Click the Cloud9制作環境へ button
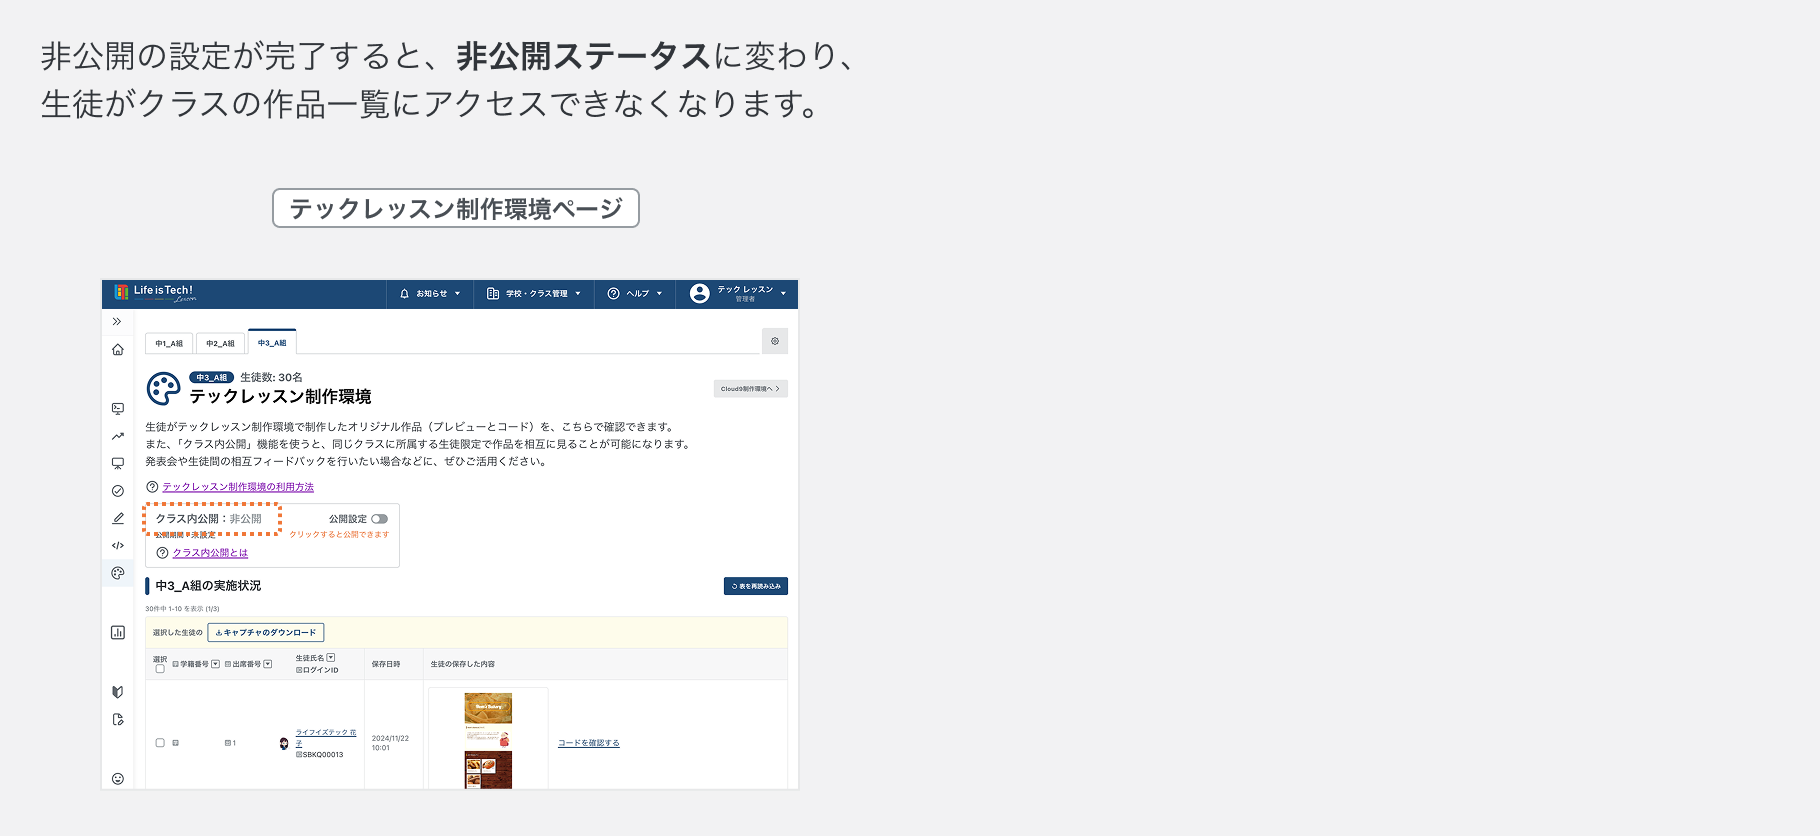This screenshot has width=1820, height=836. coord(751,389)
